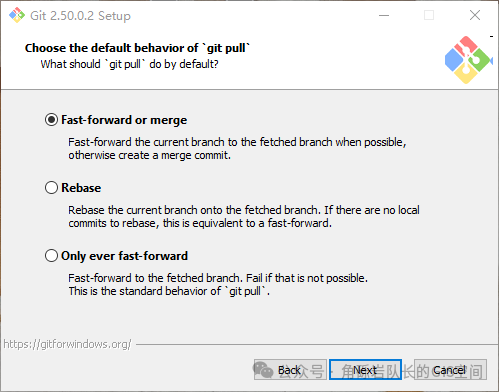Go Back to previous setup page
The image size is (499, 392).
tap(290, 370)
